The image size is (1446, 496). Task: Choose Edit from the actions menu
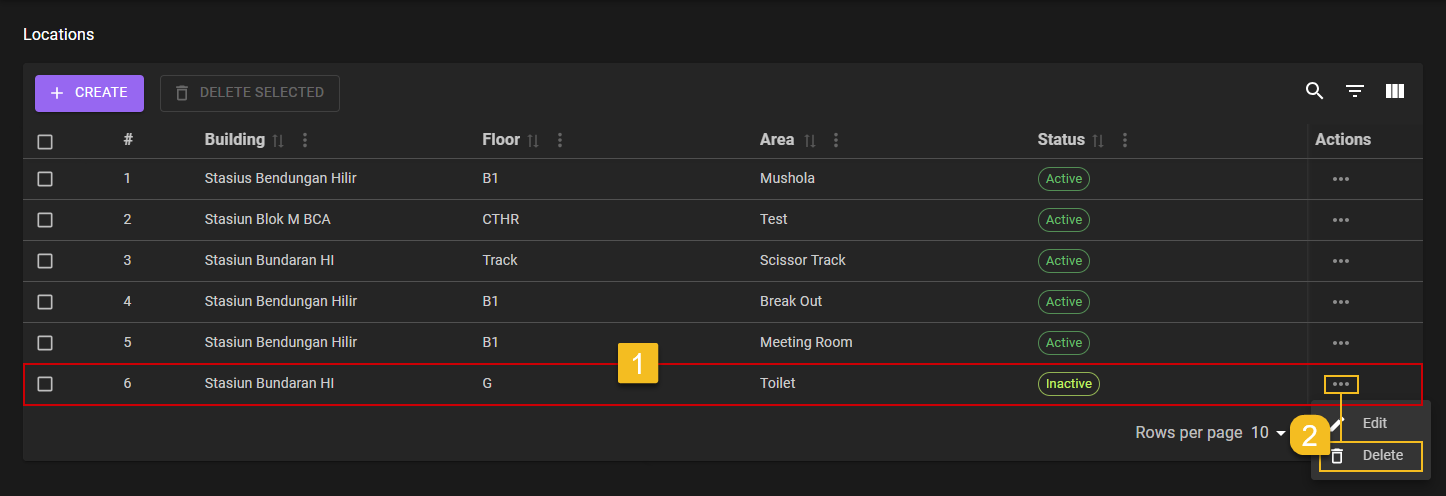coord(1374,423)
